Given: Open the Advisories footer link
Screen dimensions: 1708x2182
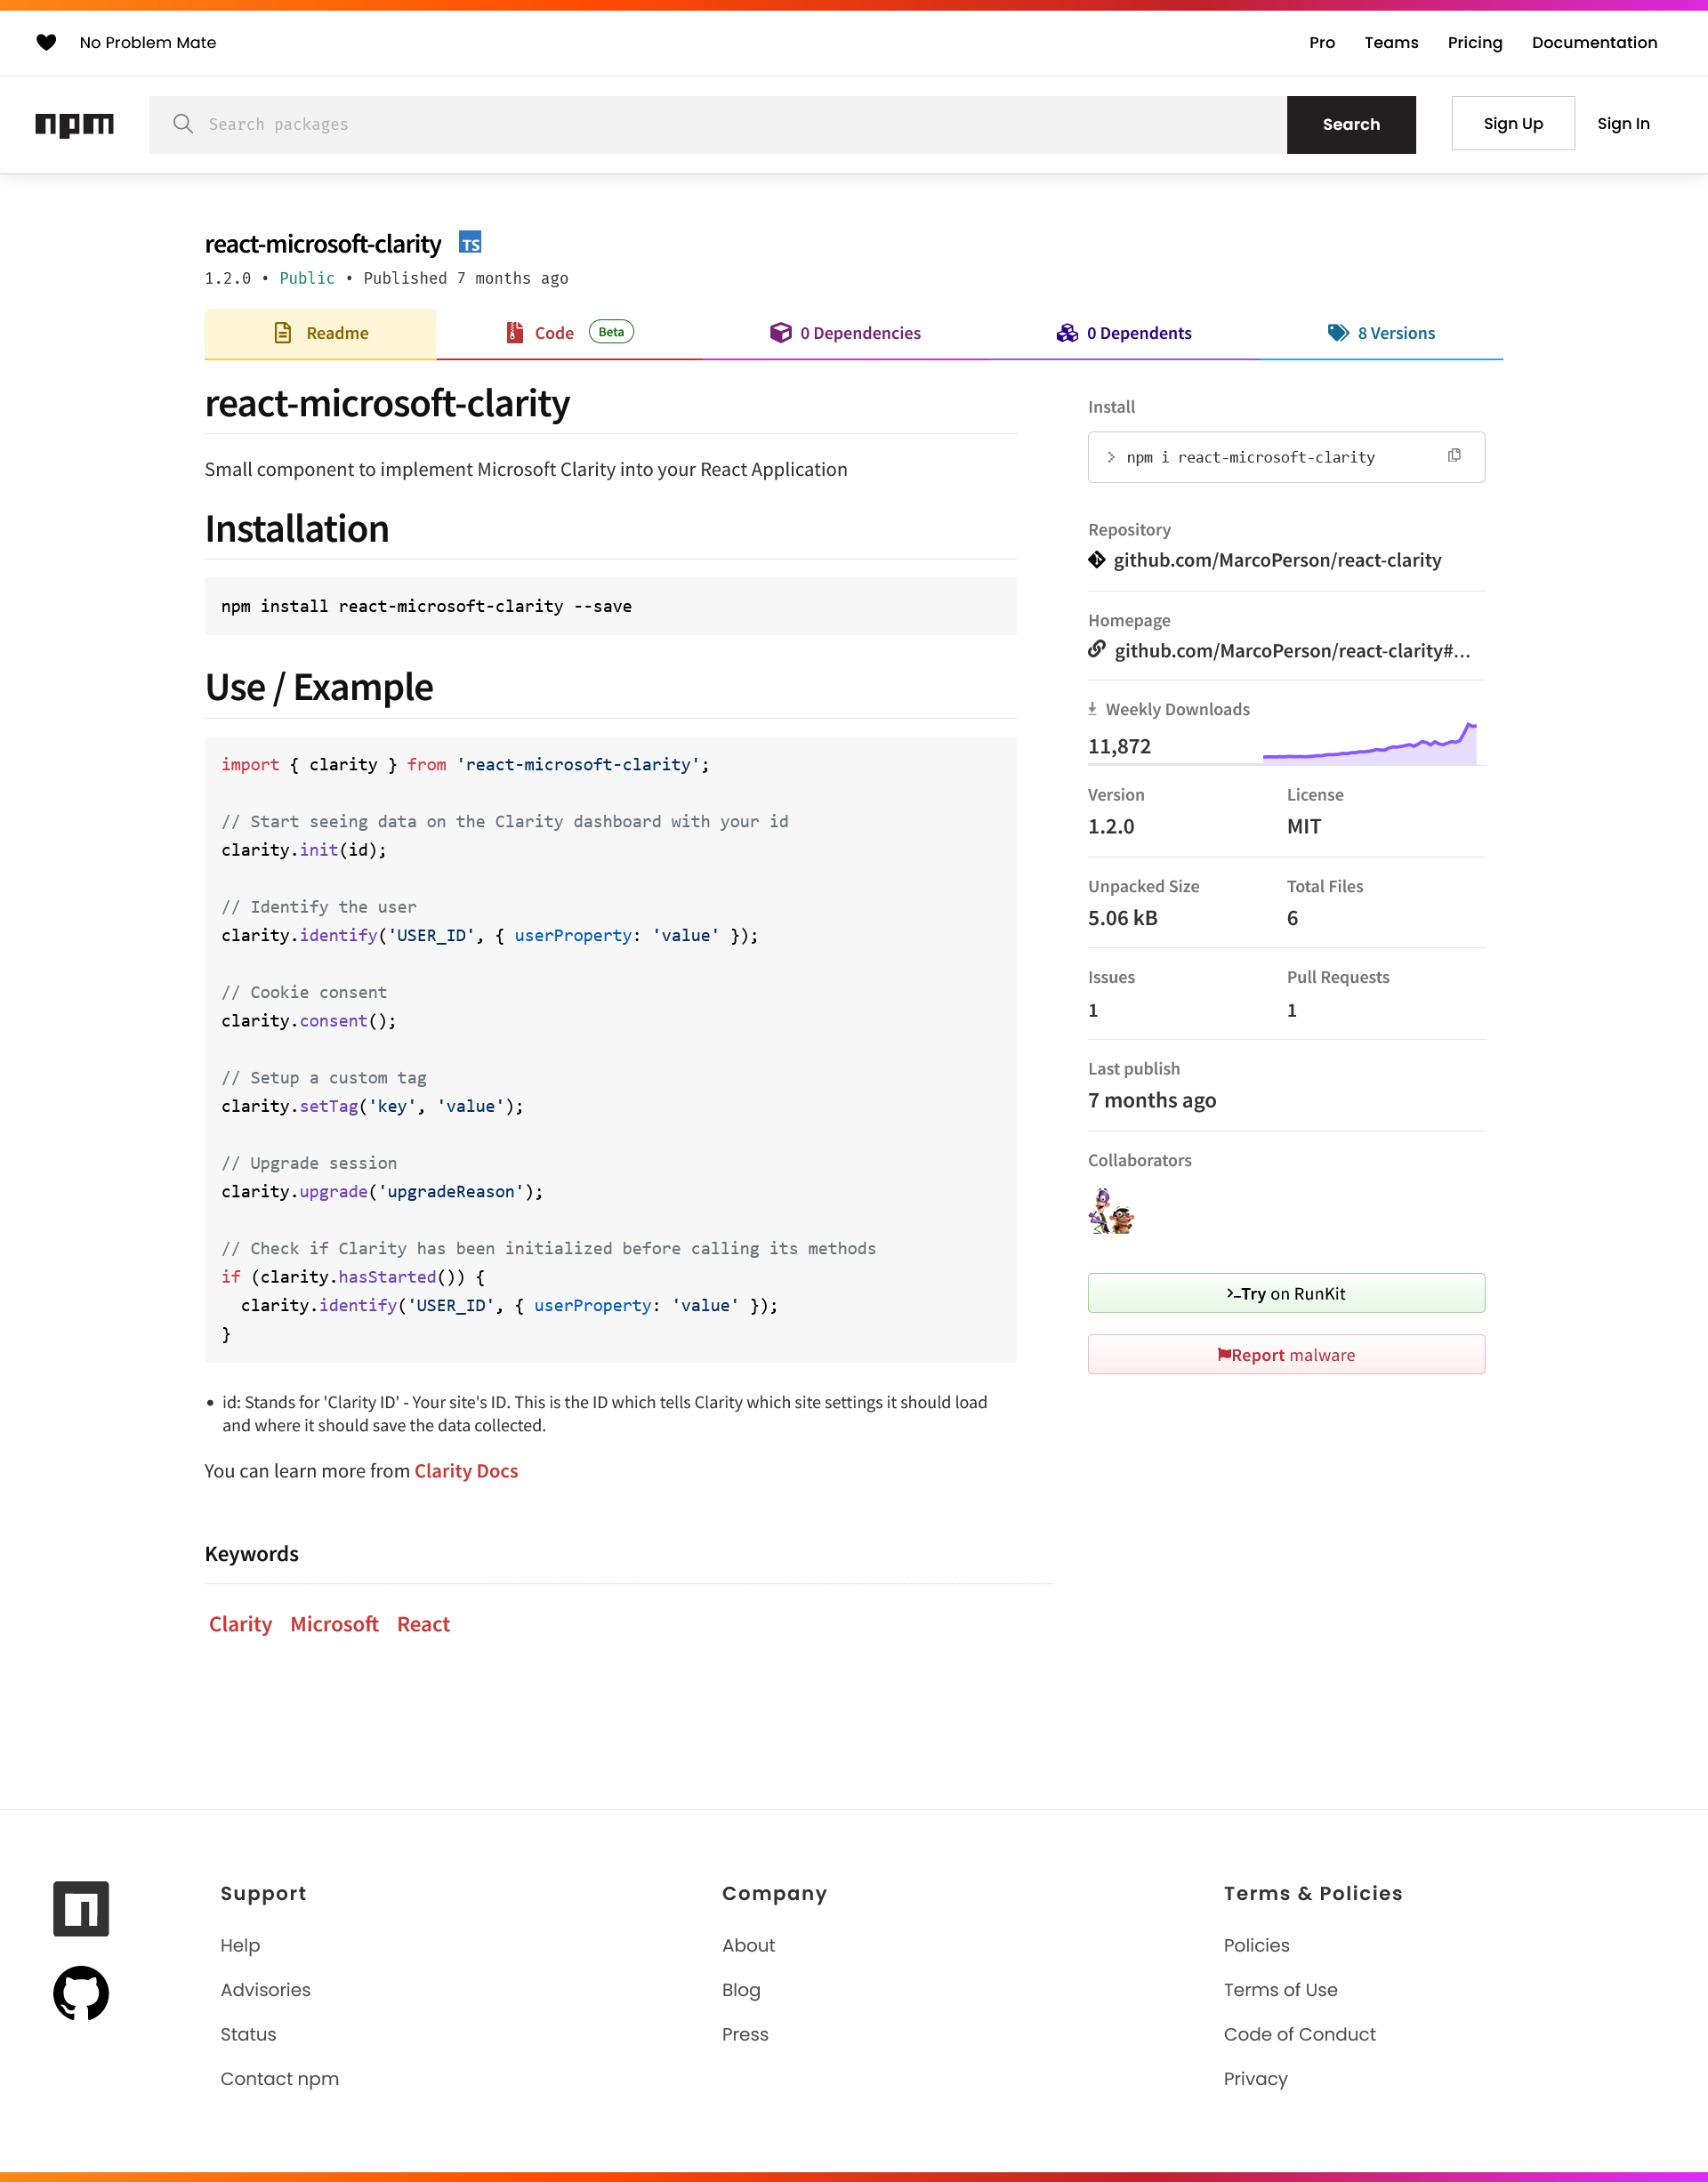Looking at the screenshot, I should pyautogui.click(x=265, y=1989).
